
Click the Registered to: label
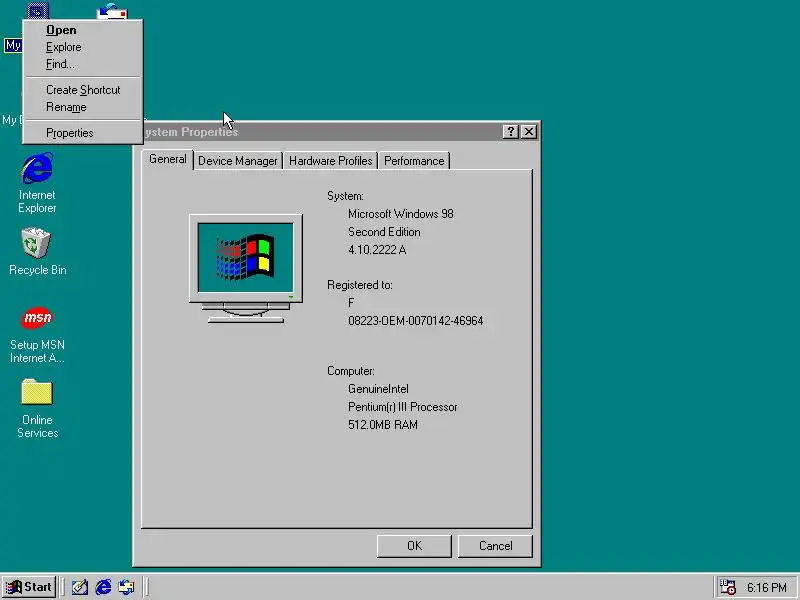[x=360, y=285]
